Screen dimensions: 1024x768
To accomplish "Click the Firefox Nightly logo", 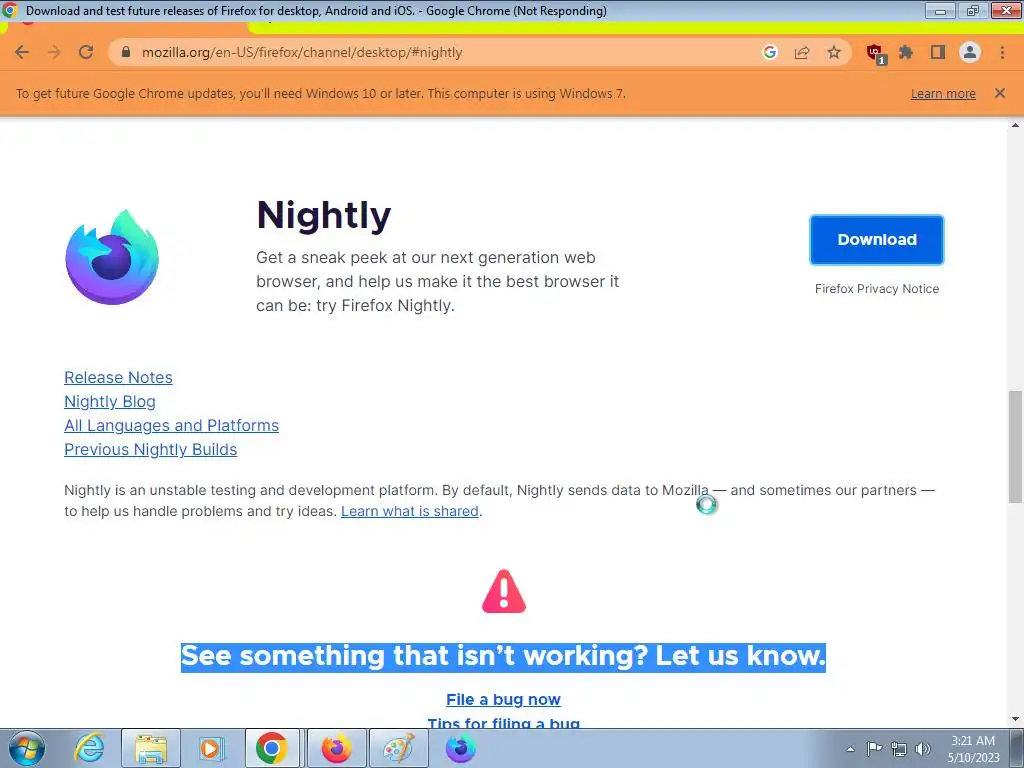I will pos(112,257).
